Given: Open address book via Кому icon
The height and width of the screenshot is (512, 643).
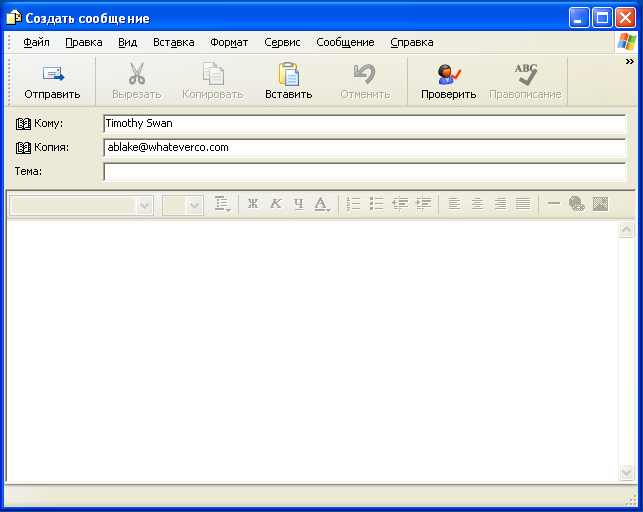Looking at the screenshot, I should click(24, 124).
